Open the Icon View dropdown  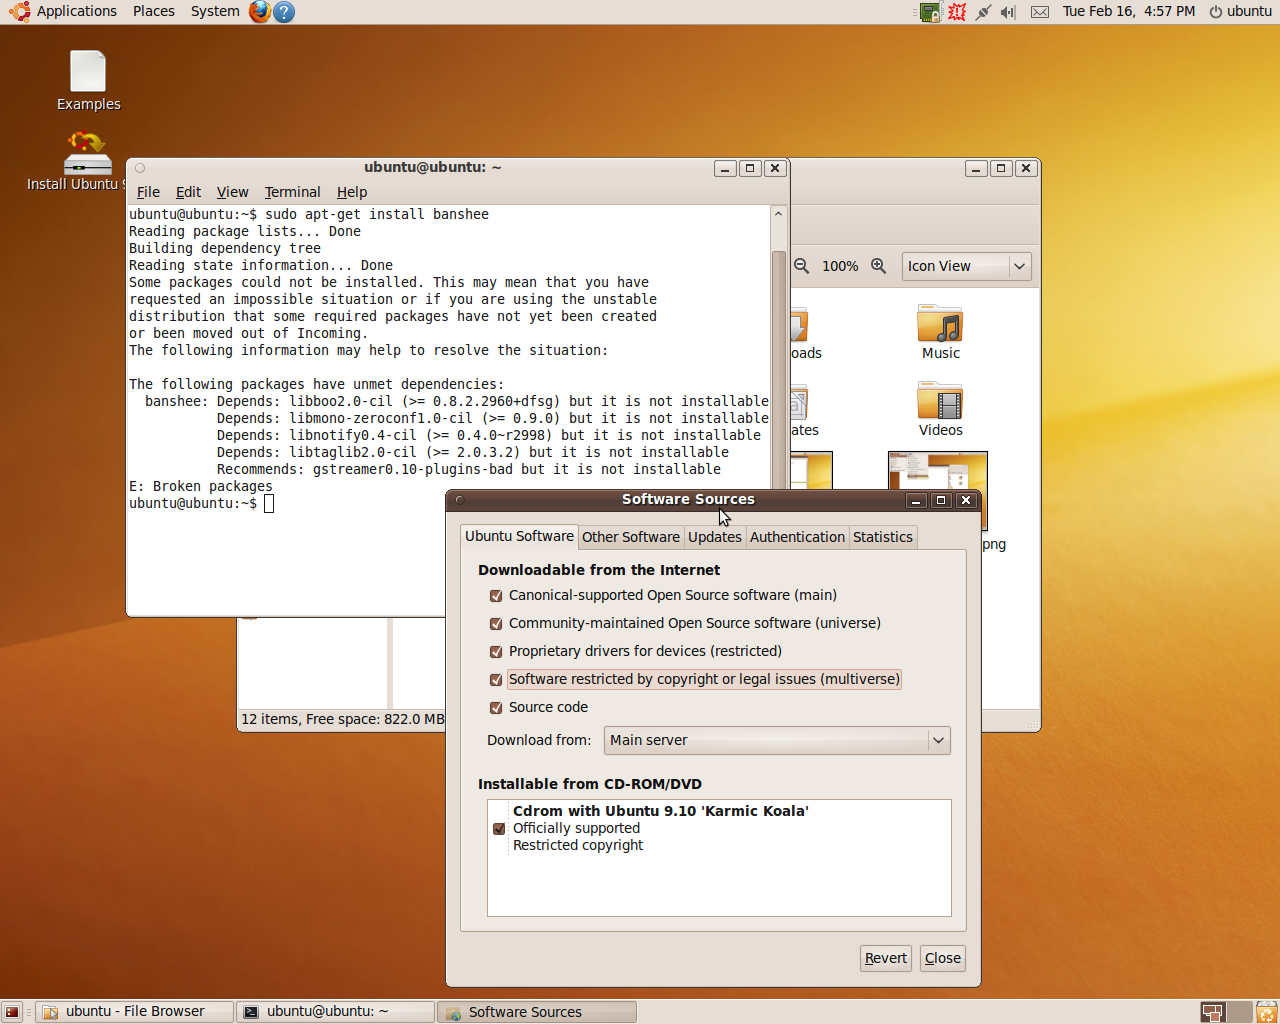click(966, 266)
